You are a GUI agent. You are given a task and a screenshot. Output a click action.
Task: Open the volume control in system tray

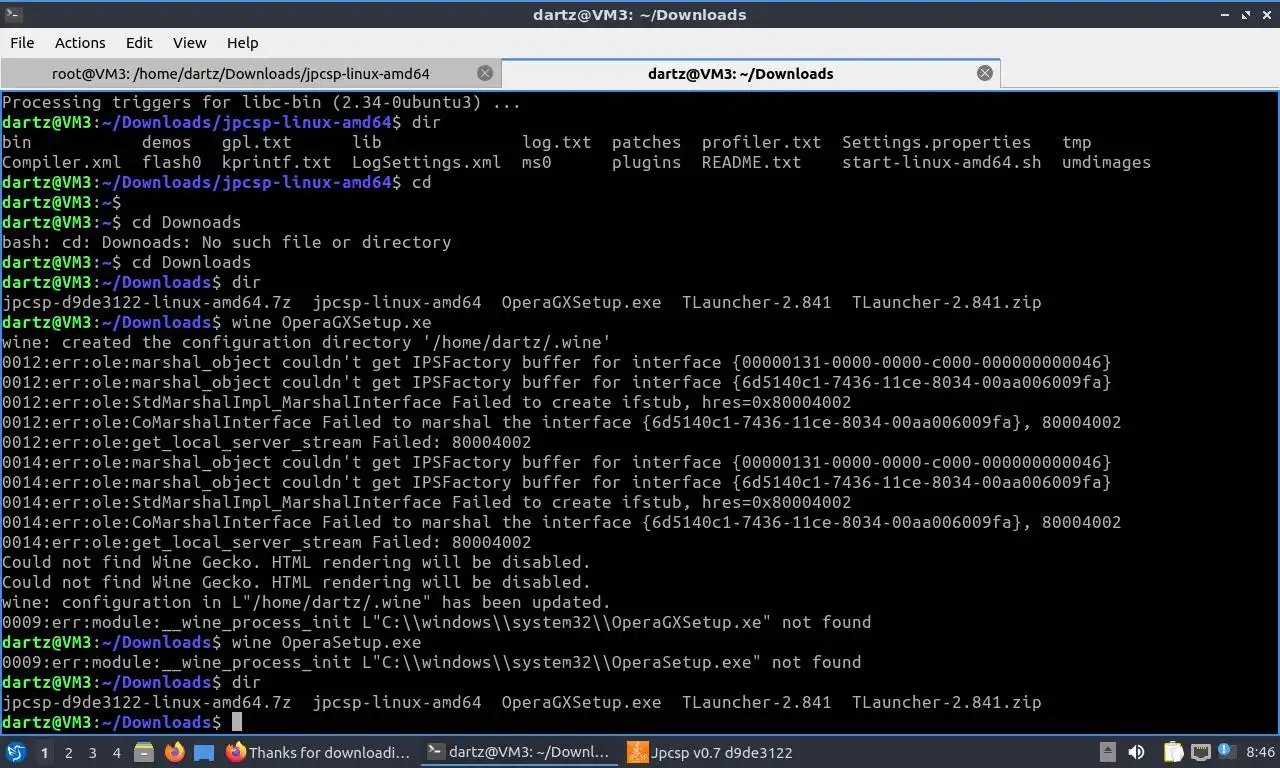point(1136,752)
